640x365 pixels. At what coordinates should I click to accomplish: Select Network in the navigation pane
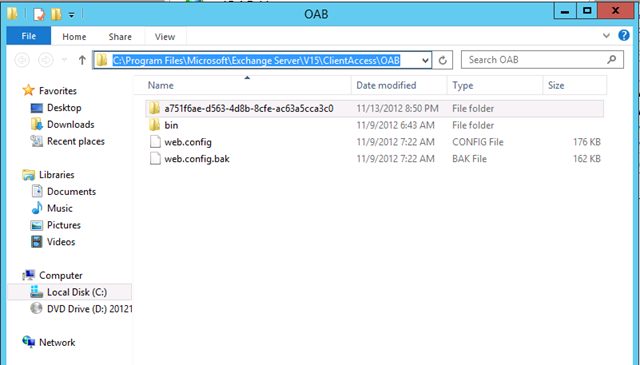click(57, 343)
